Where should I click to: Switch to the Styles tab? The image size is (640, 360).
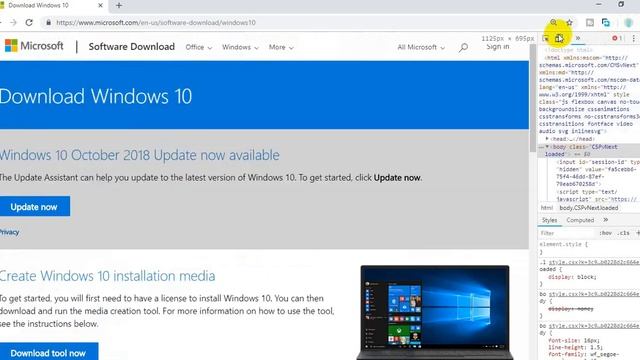(549, 220)
